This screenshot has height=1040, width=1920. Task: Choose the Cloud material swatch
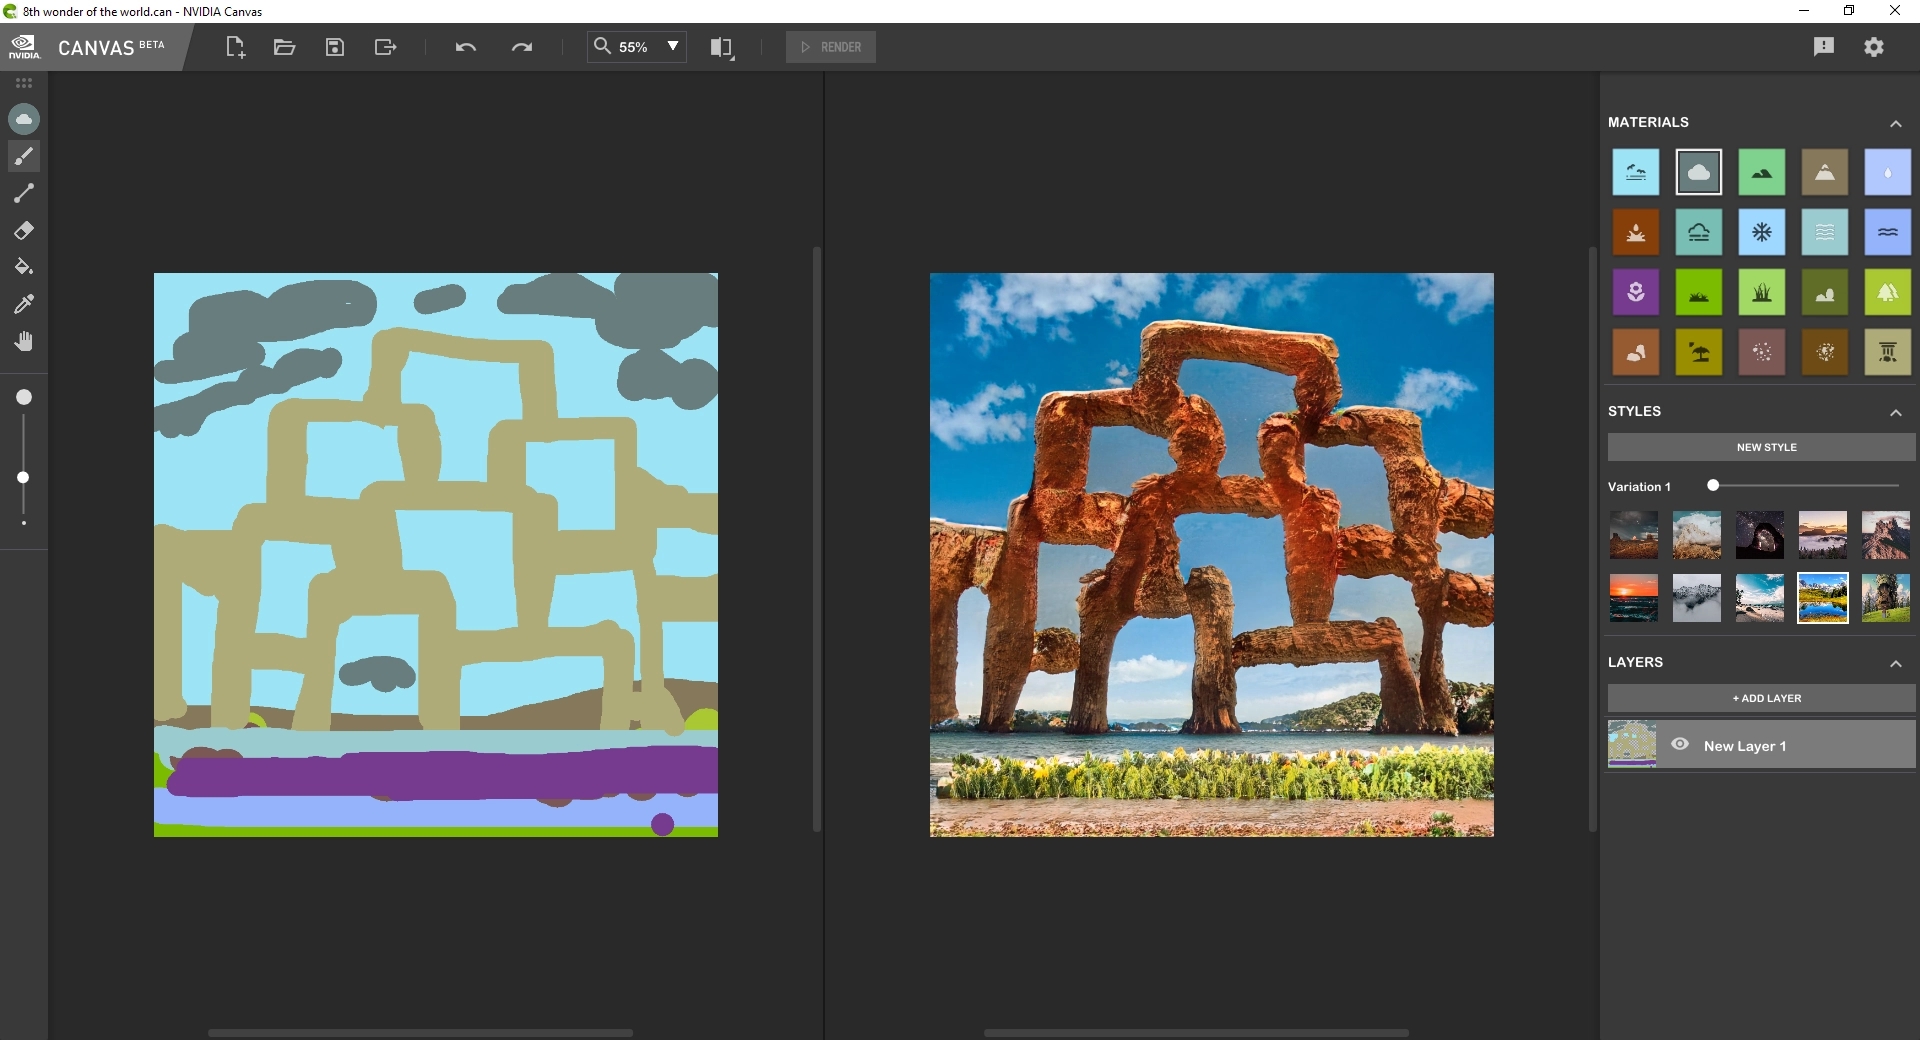click(x=1699, y=172)
